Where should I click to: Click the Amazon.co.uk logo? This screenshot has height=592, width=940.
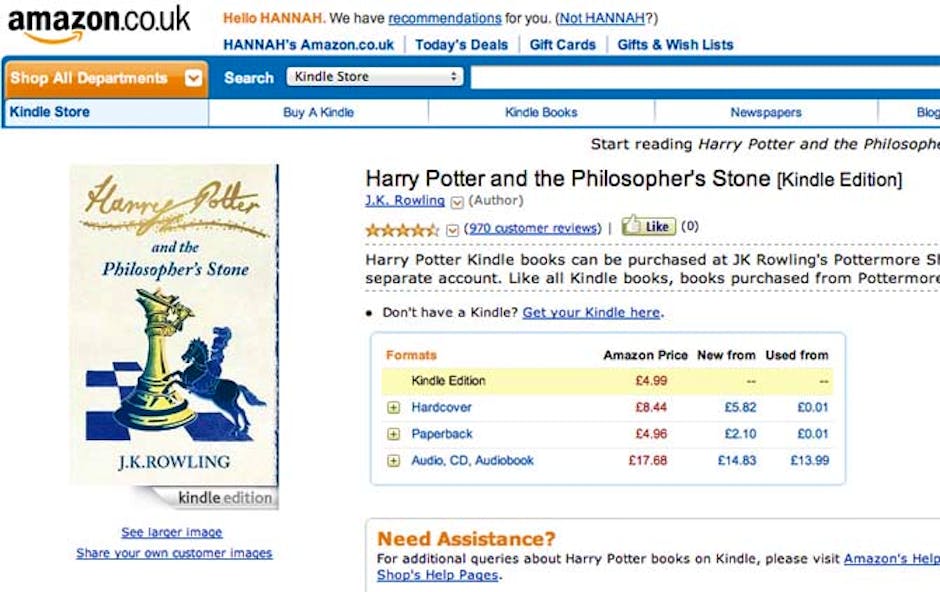(98, 24)
